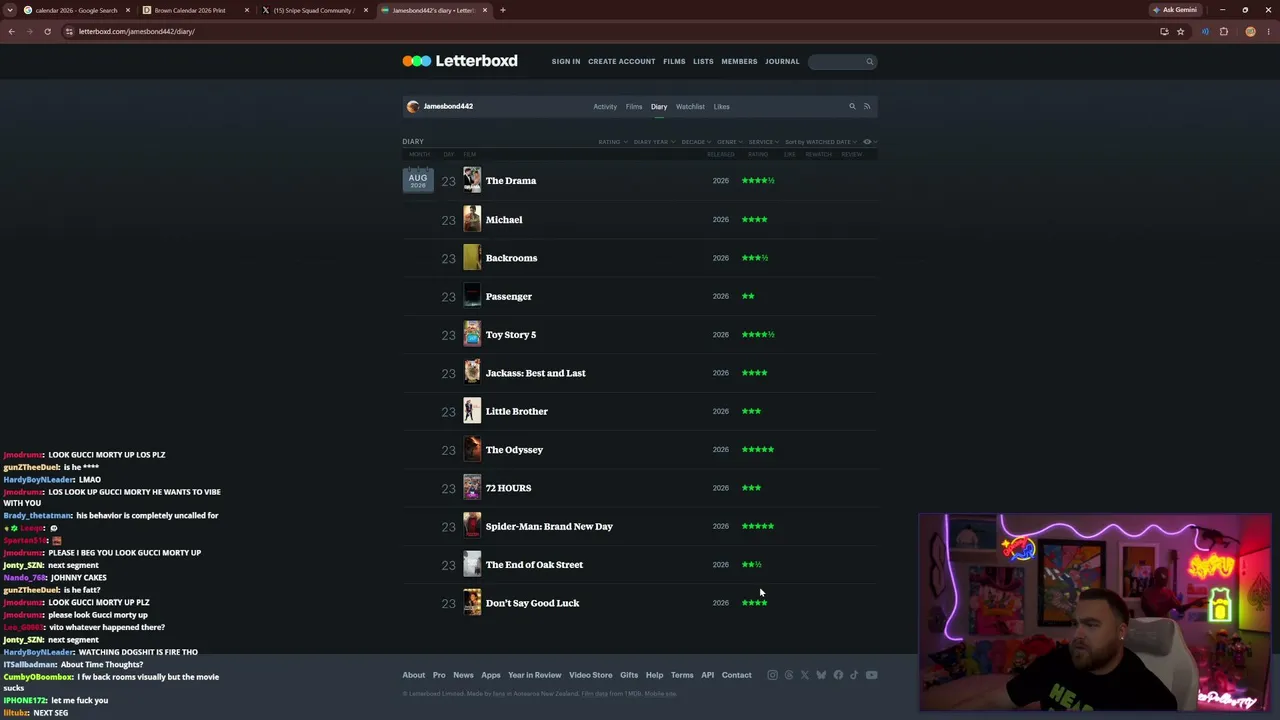This screenshot has width=1280, height=720.
Task: Close the Brown Calendar 2026 Print tab
Action: coord(247,10)
